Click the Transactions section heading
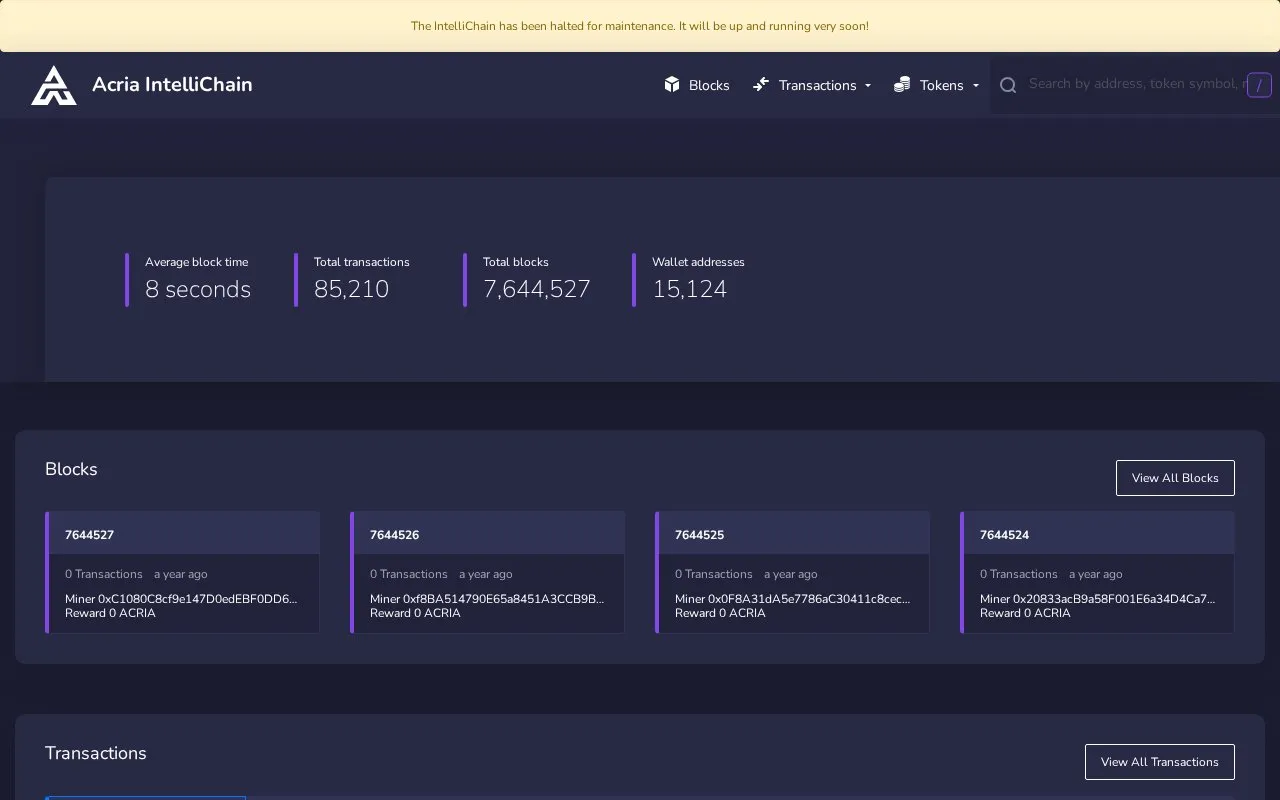The height and width of the screenshot is (800, 1280). 96,753
